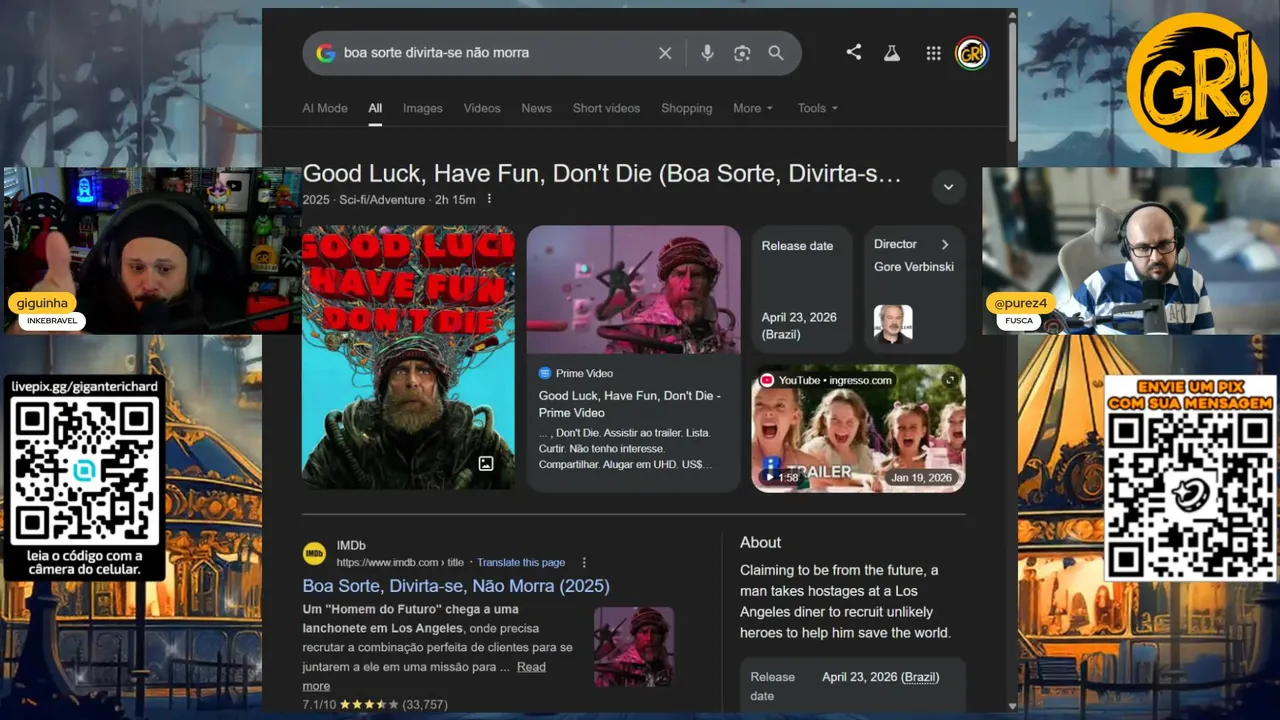This screenshot has width=1280, height=720.
Task: Click the livepix.gg/giganterichard QR code
Action: click(x=84, y=470)
